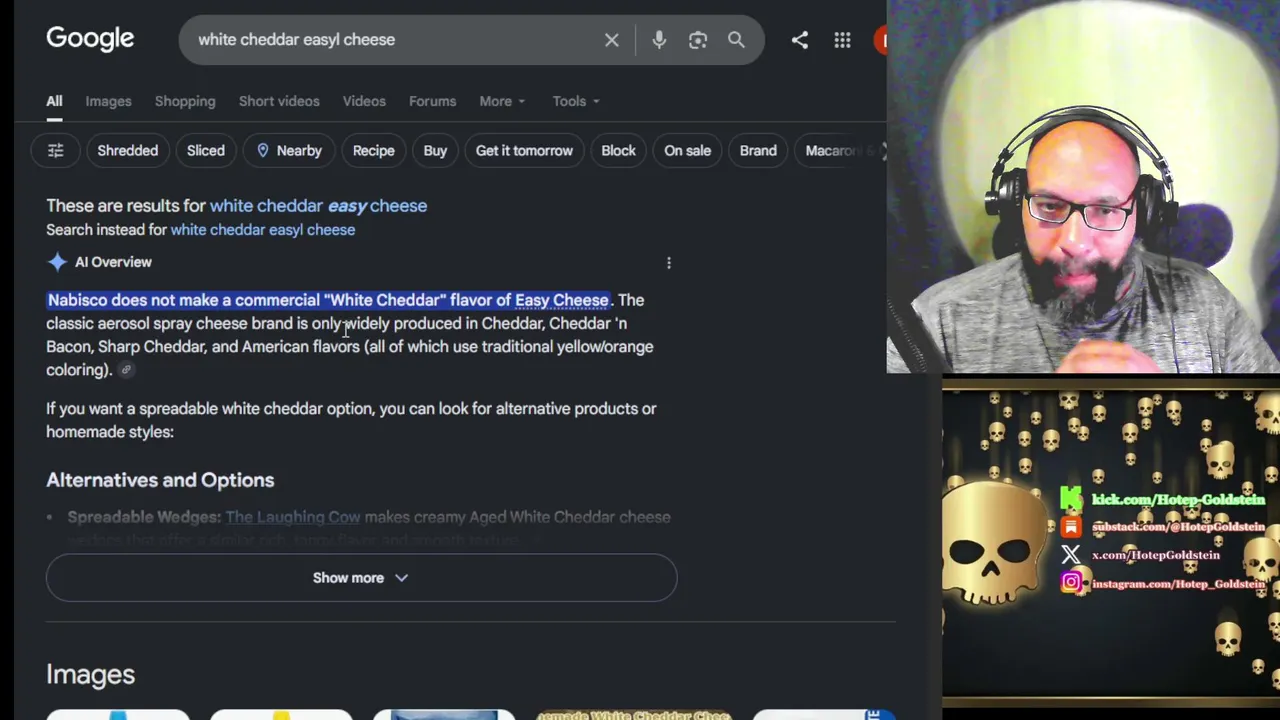1280x720 pixels.
Task: Apply the Shredded filter chip
Action: click(x=128, y=151)
